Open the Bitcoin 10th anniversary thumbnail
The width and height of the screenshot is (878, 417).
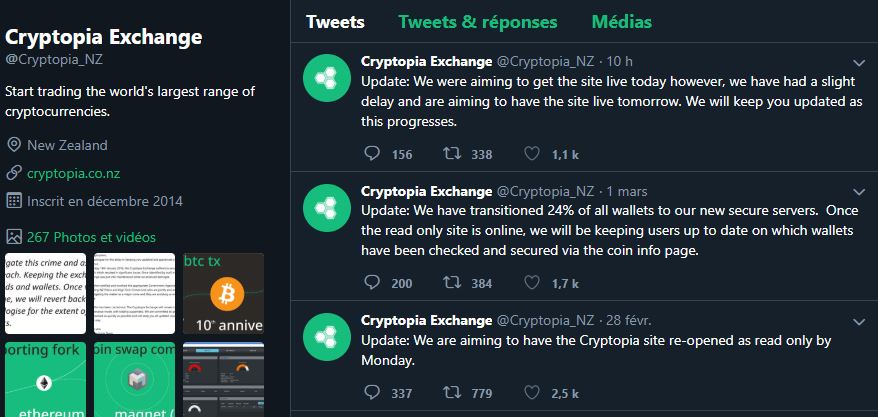[x=223, y=293]
